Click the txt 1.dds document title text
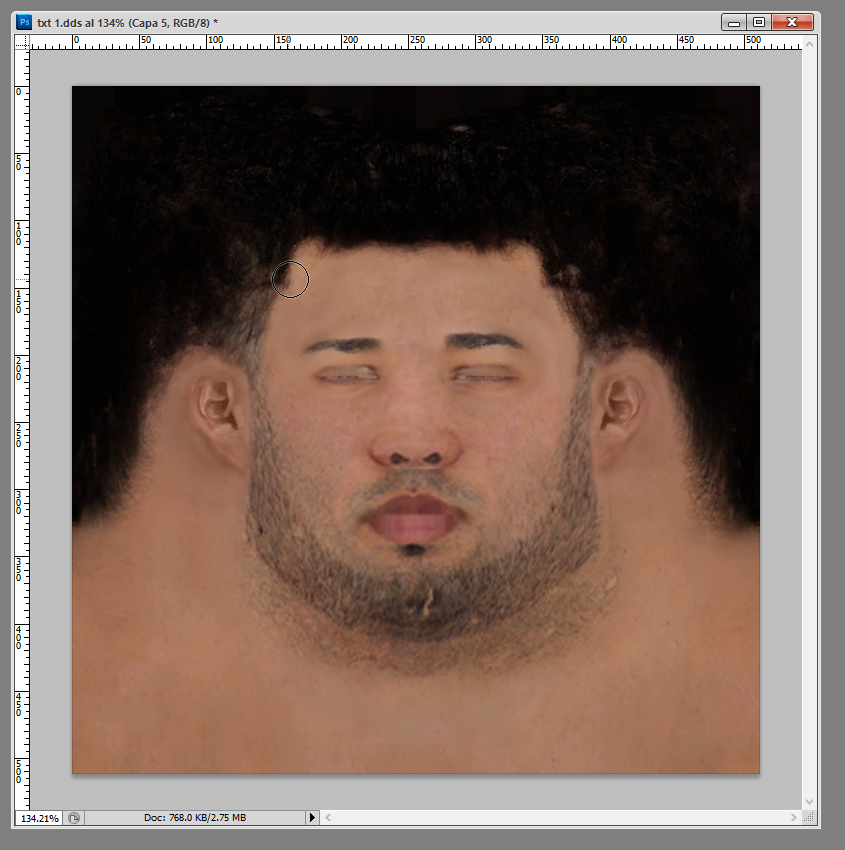Screen dimensions: 845x850 127,23
